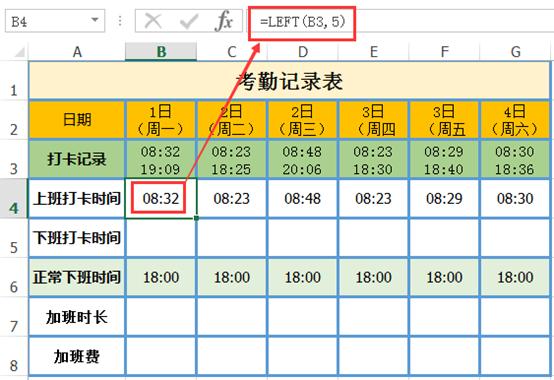The height and width of the screenshot is (380, 554).
Task: Select column F header
Action: 444,52
